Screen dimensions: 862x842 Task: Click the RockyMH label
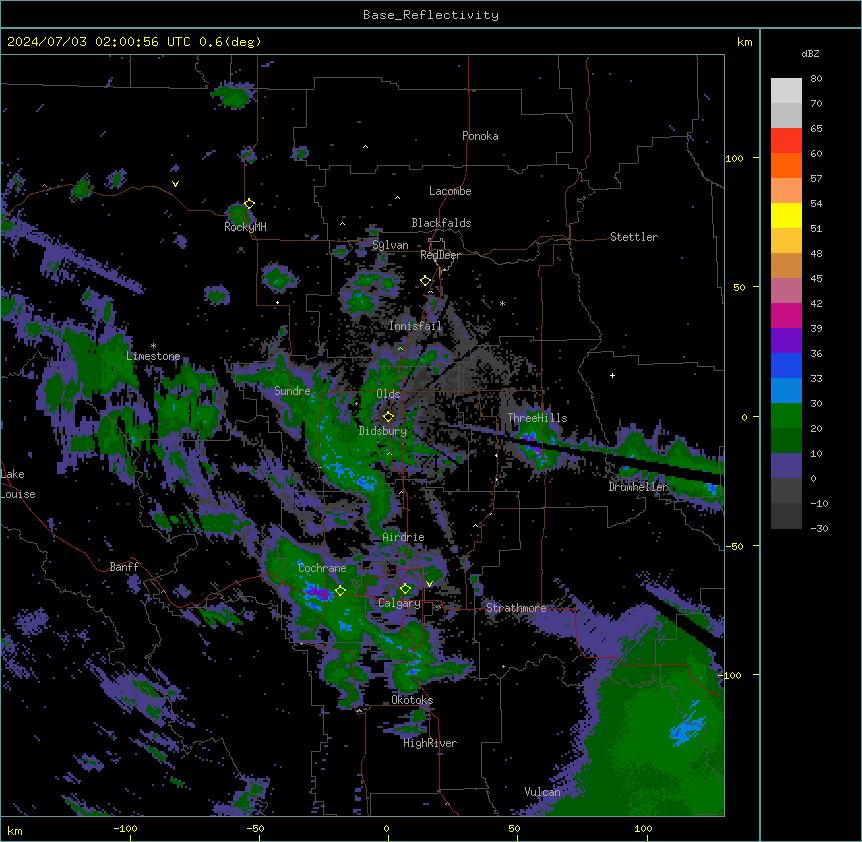(245, 227)
